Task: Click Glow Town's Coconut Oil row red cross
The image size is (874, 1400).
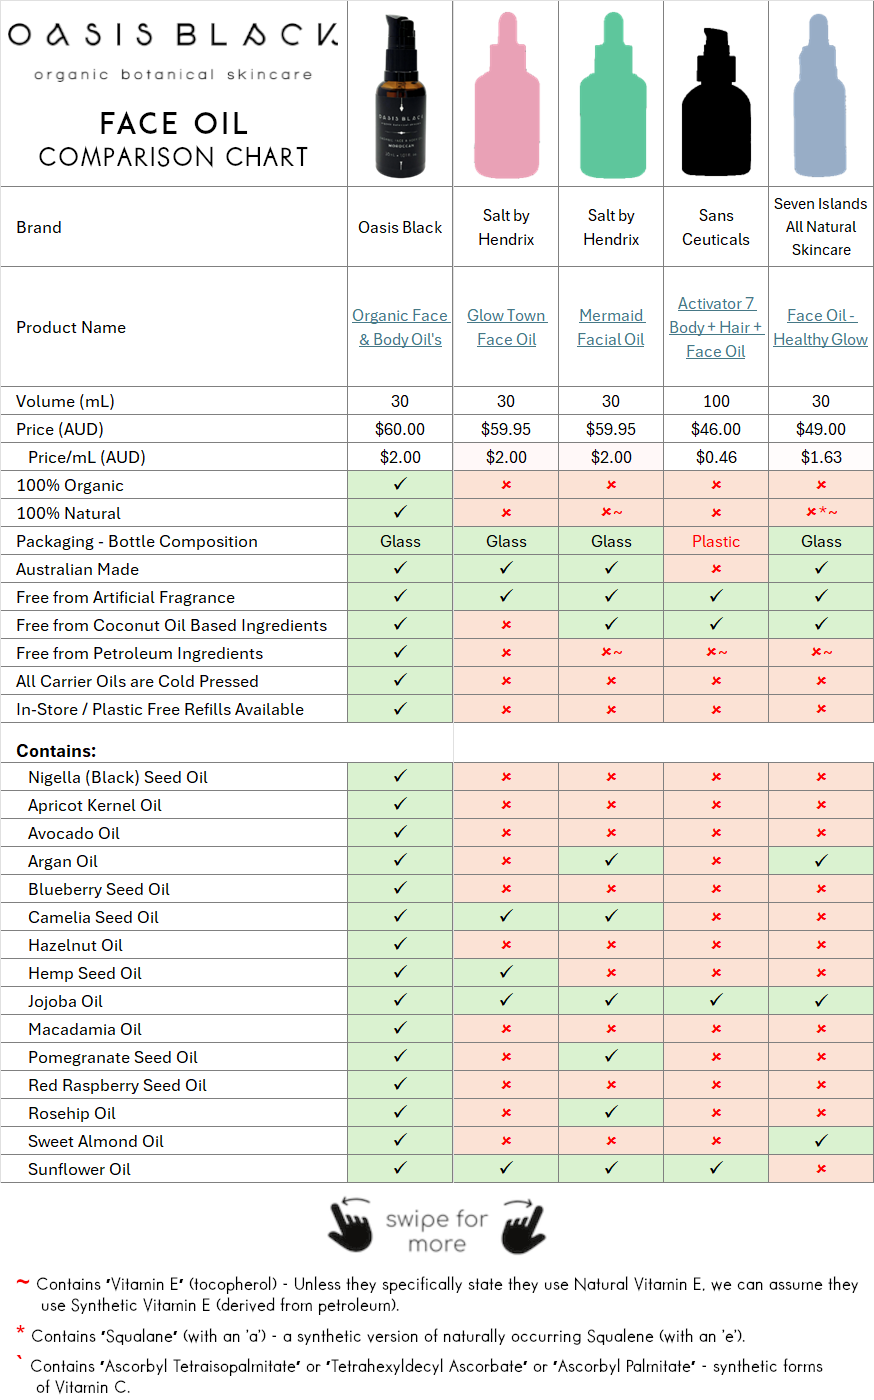Action: pos(506,625)
